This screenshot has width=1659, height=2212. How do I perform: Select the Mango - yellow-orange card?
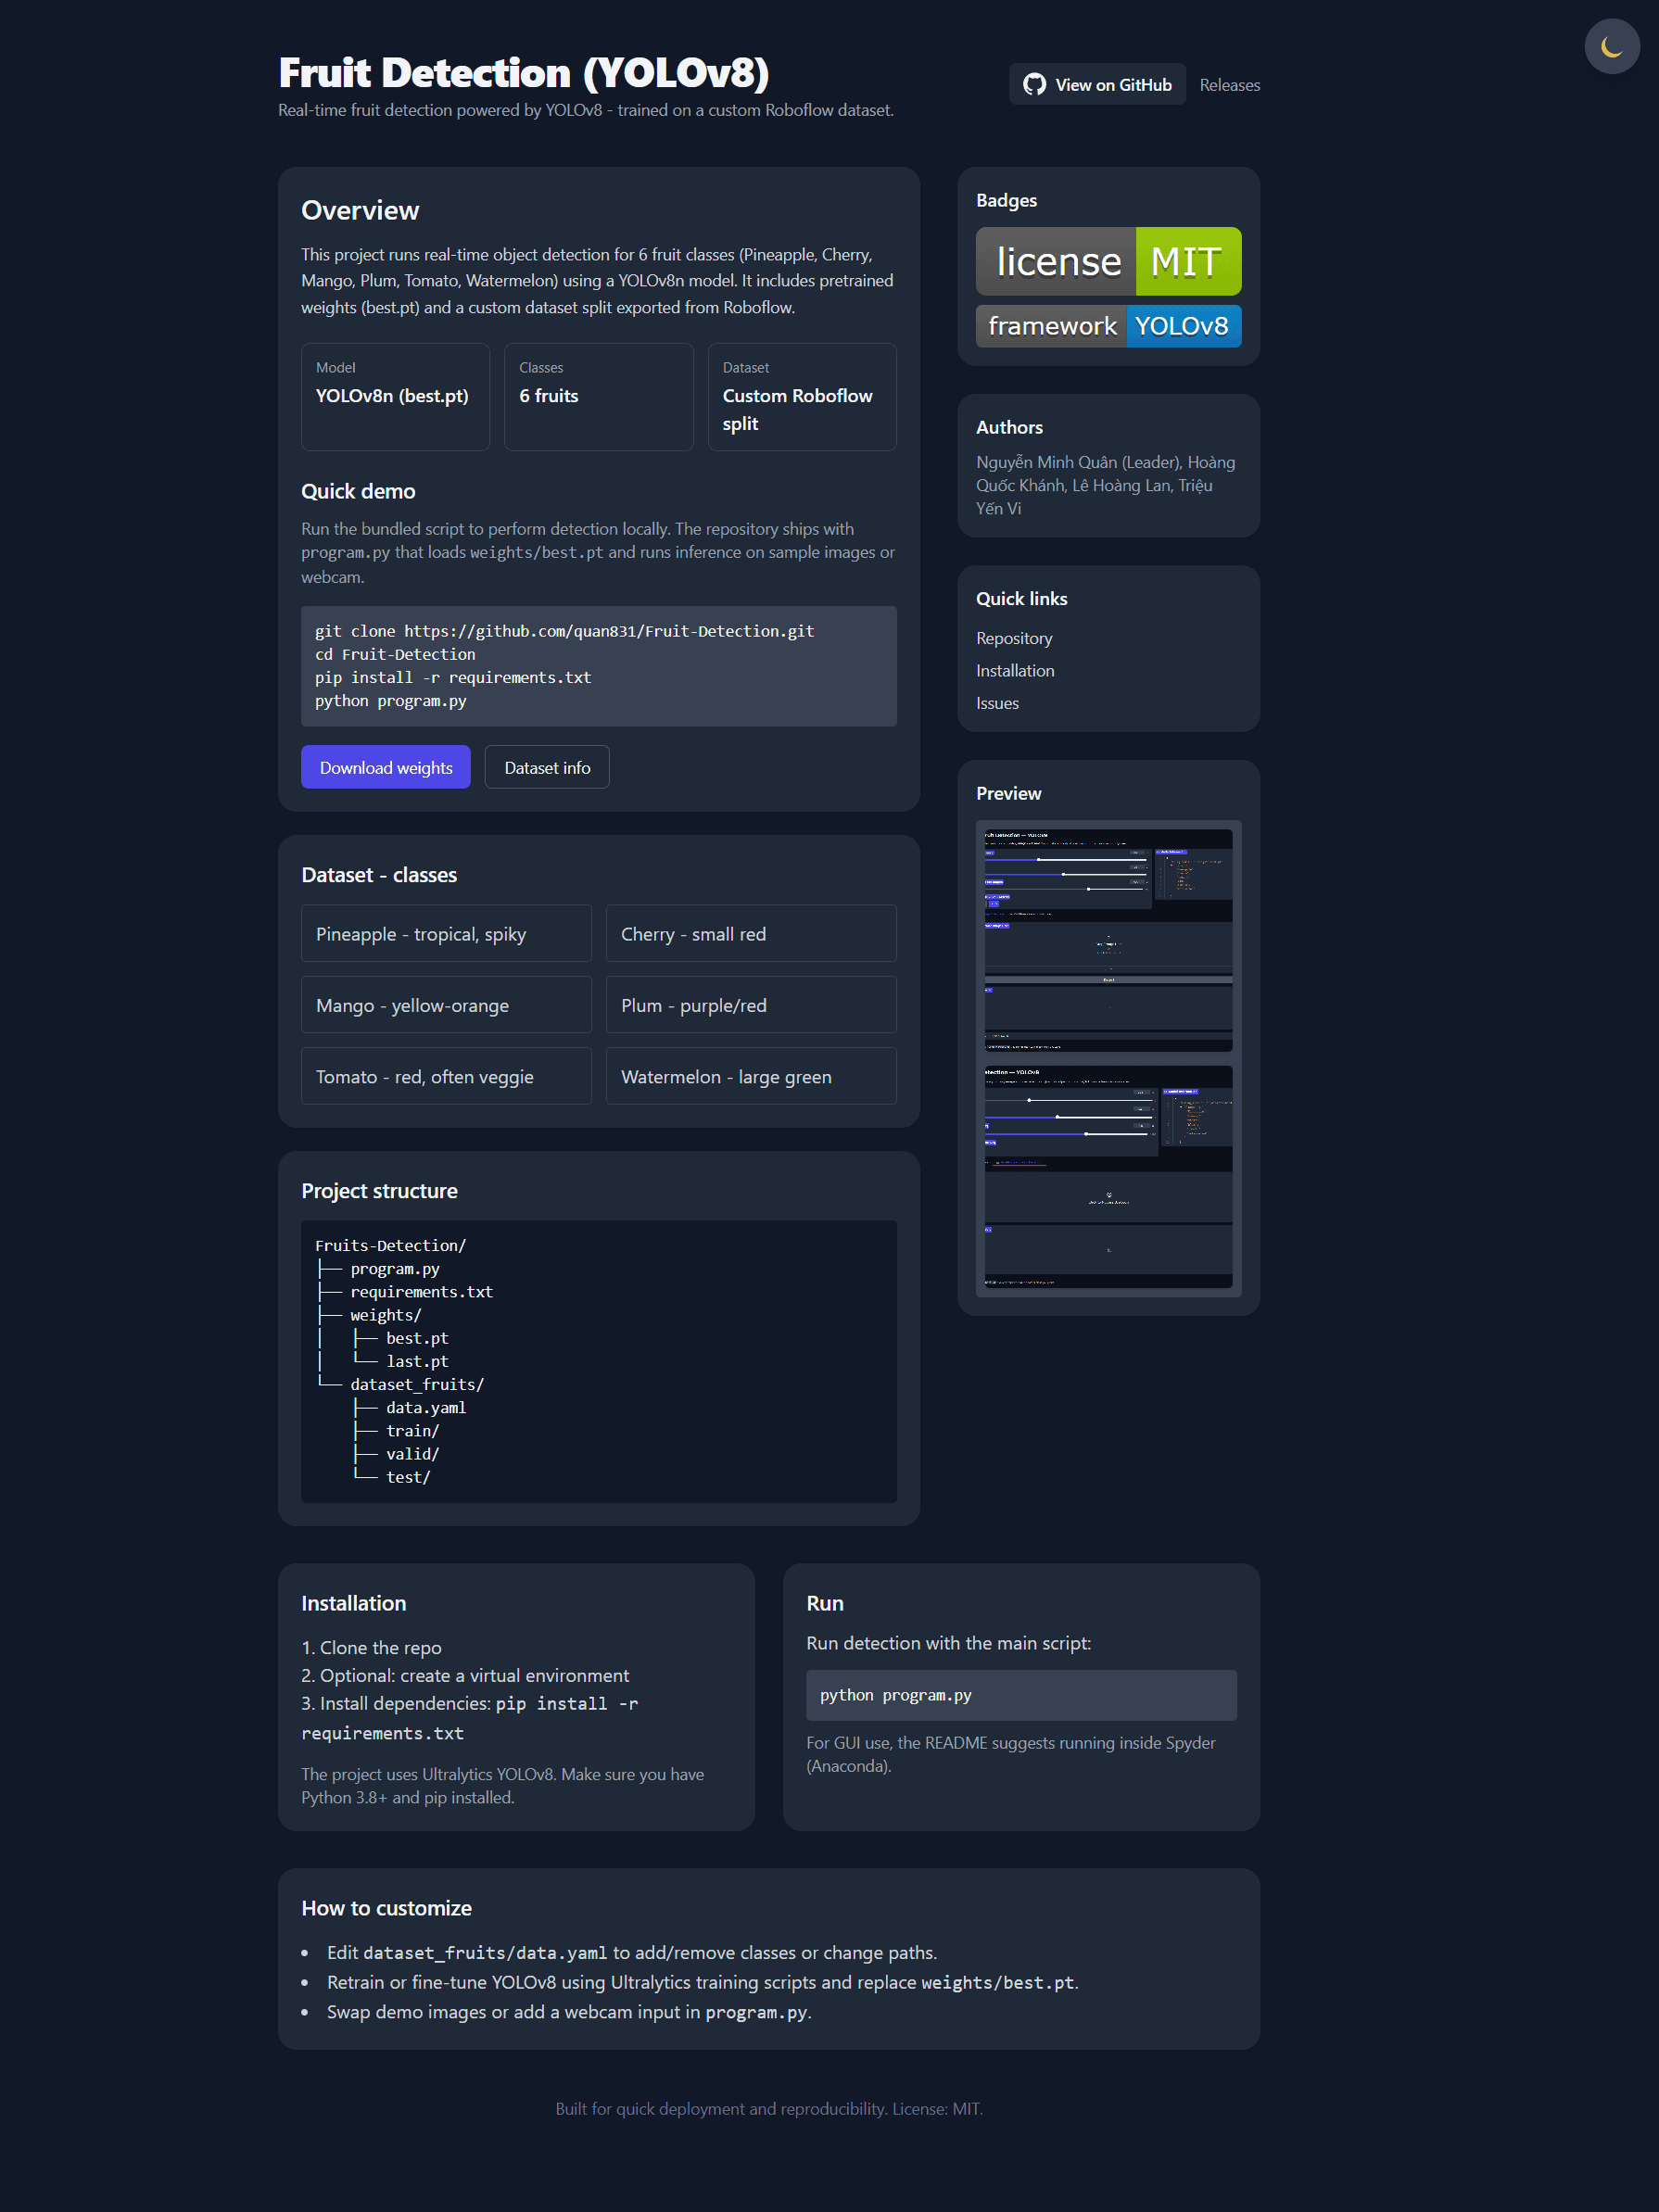point(446,1005)
